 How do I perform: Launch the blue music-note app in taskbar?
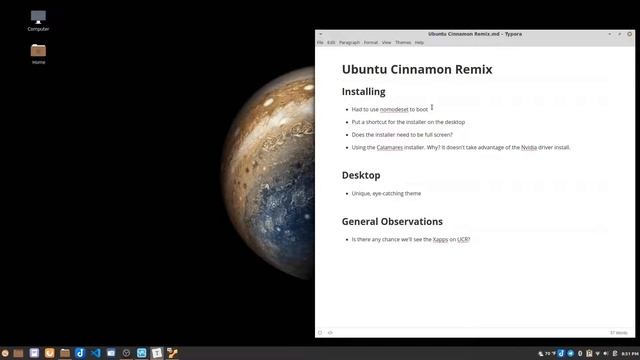point(80,353)
